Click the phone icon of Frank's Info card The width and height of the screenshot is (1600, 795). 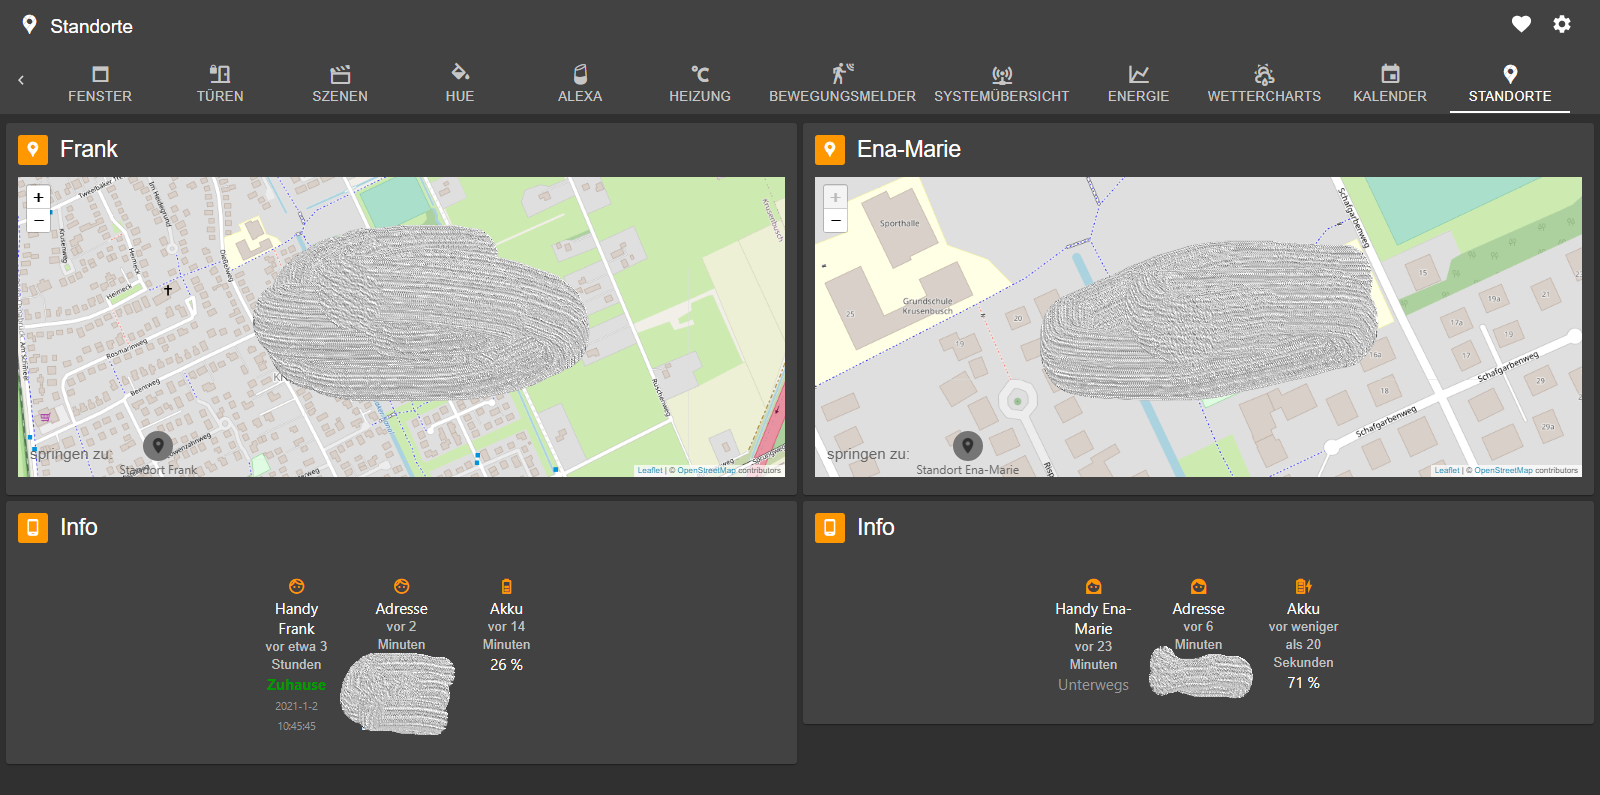(x=33, y=528)
